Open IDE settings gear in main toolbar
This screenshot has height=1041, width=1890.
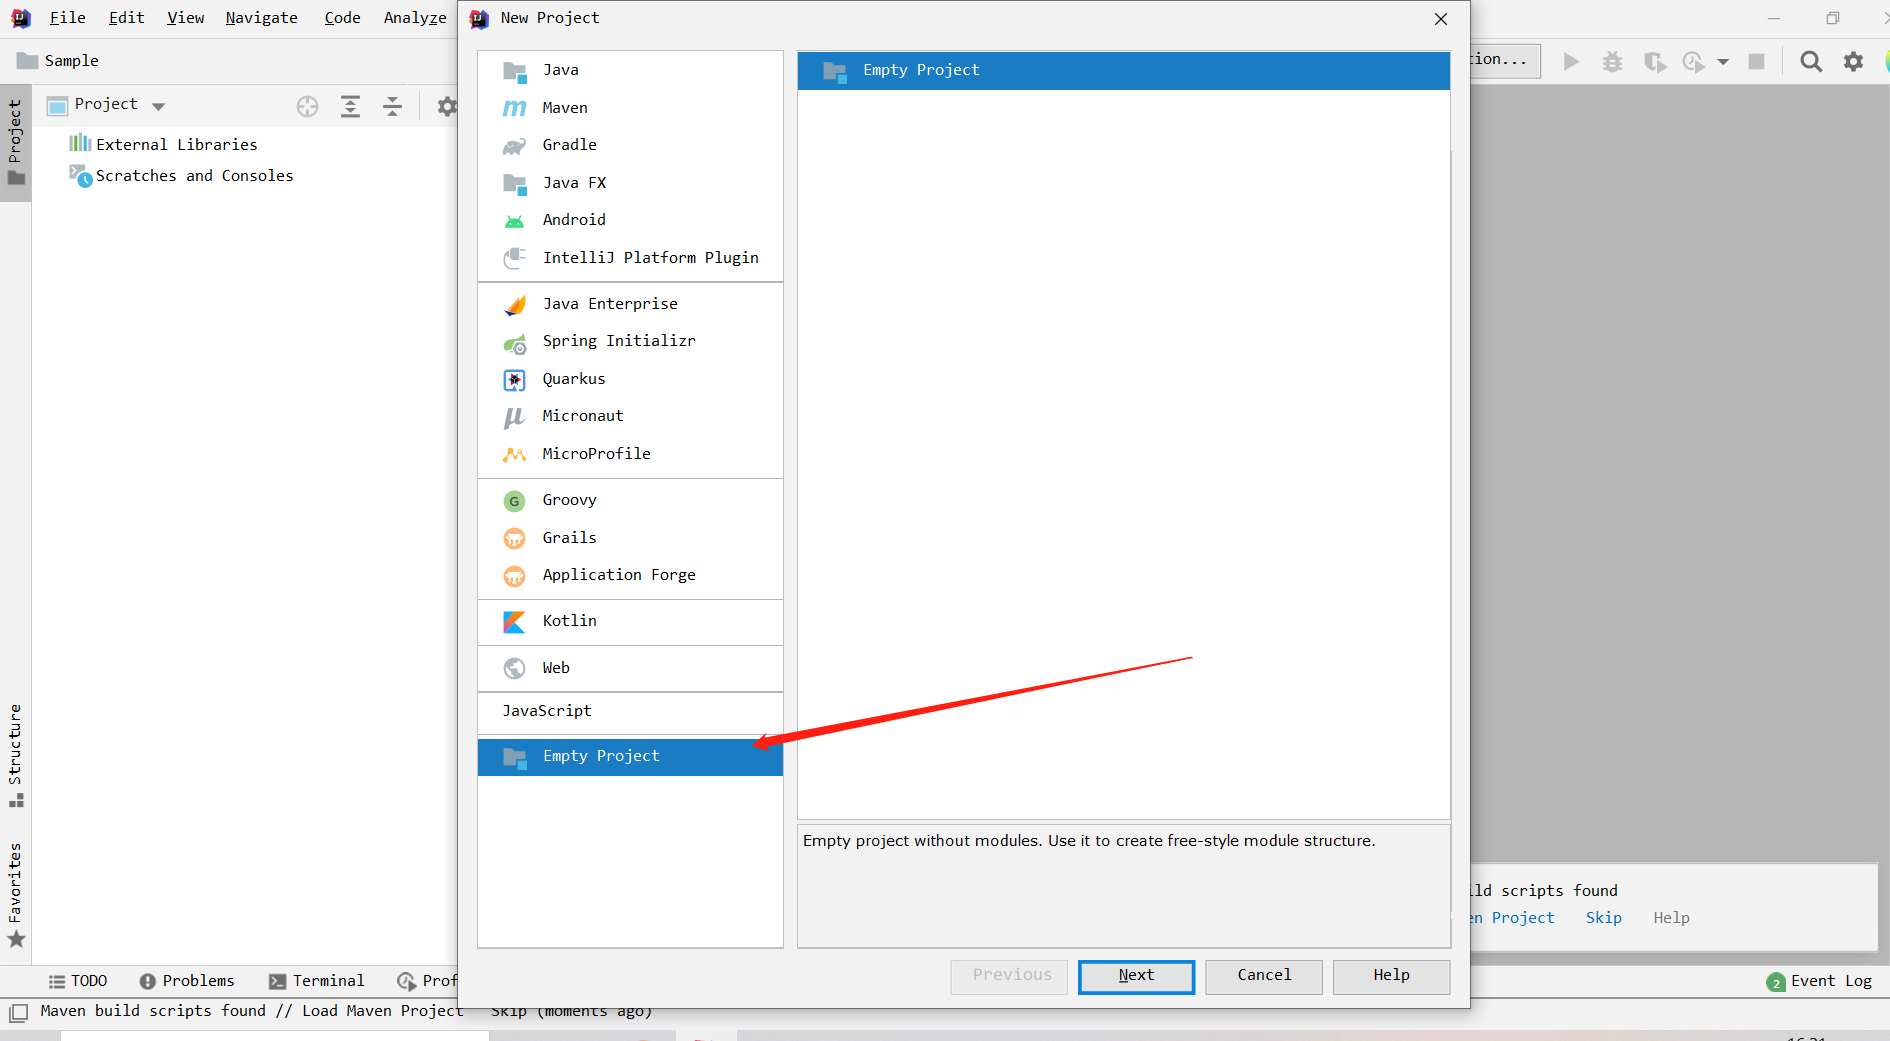(x=1853, y=62)
